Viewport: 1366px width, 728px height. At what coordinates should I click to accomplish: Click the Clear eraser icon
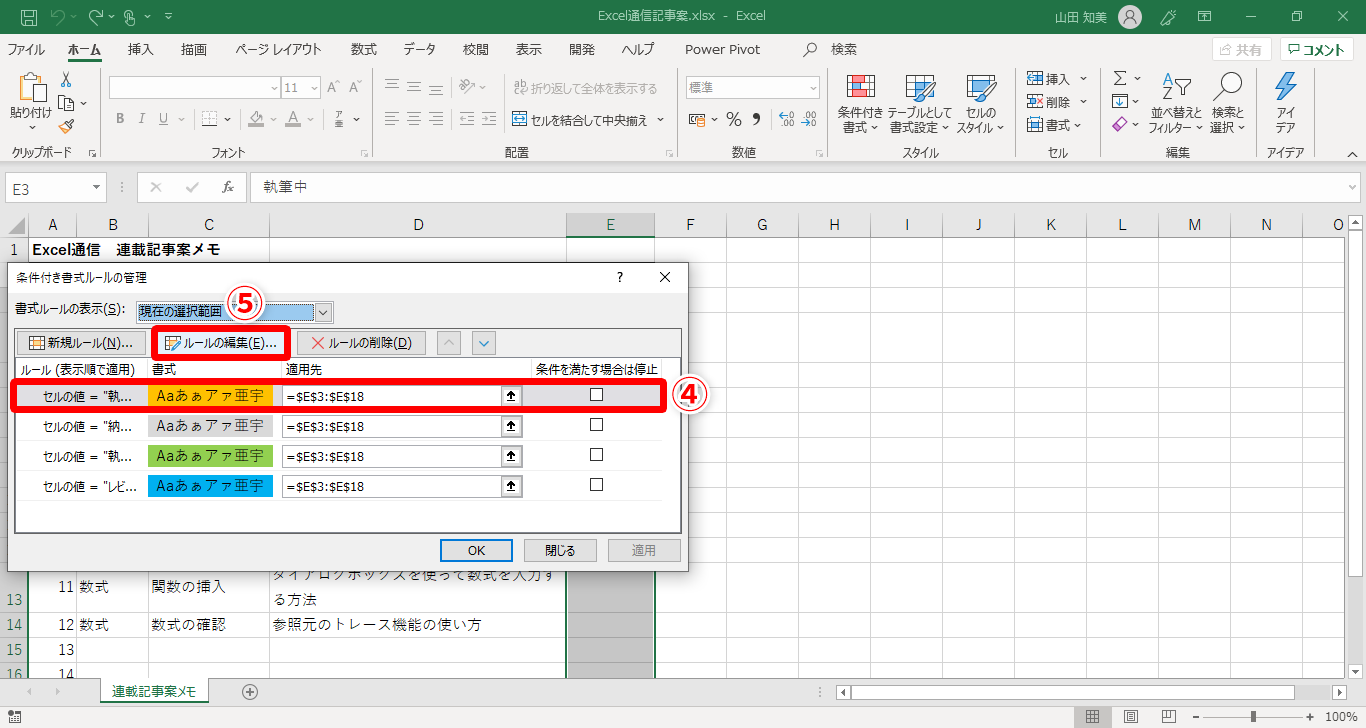pos(1120,124)
